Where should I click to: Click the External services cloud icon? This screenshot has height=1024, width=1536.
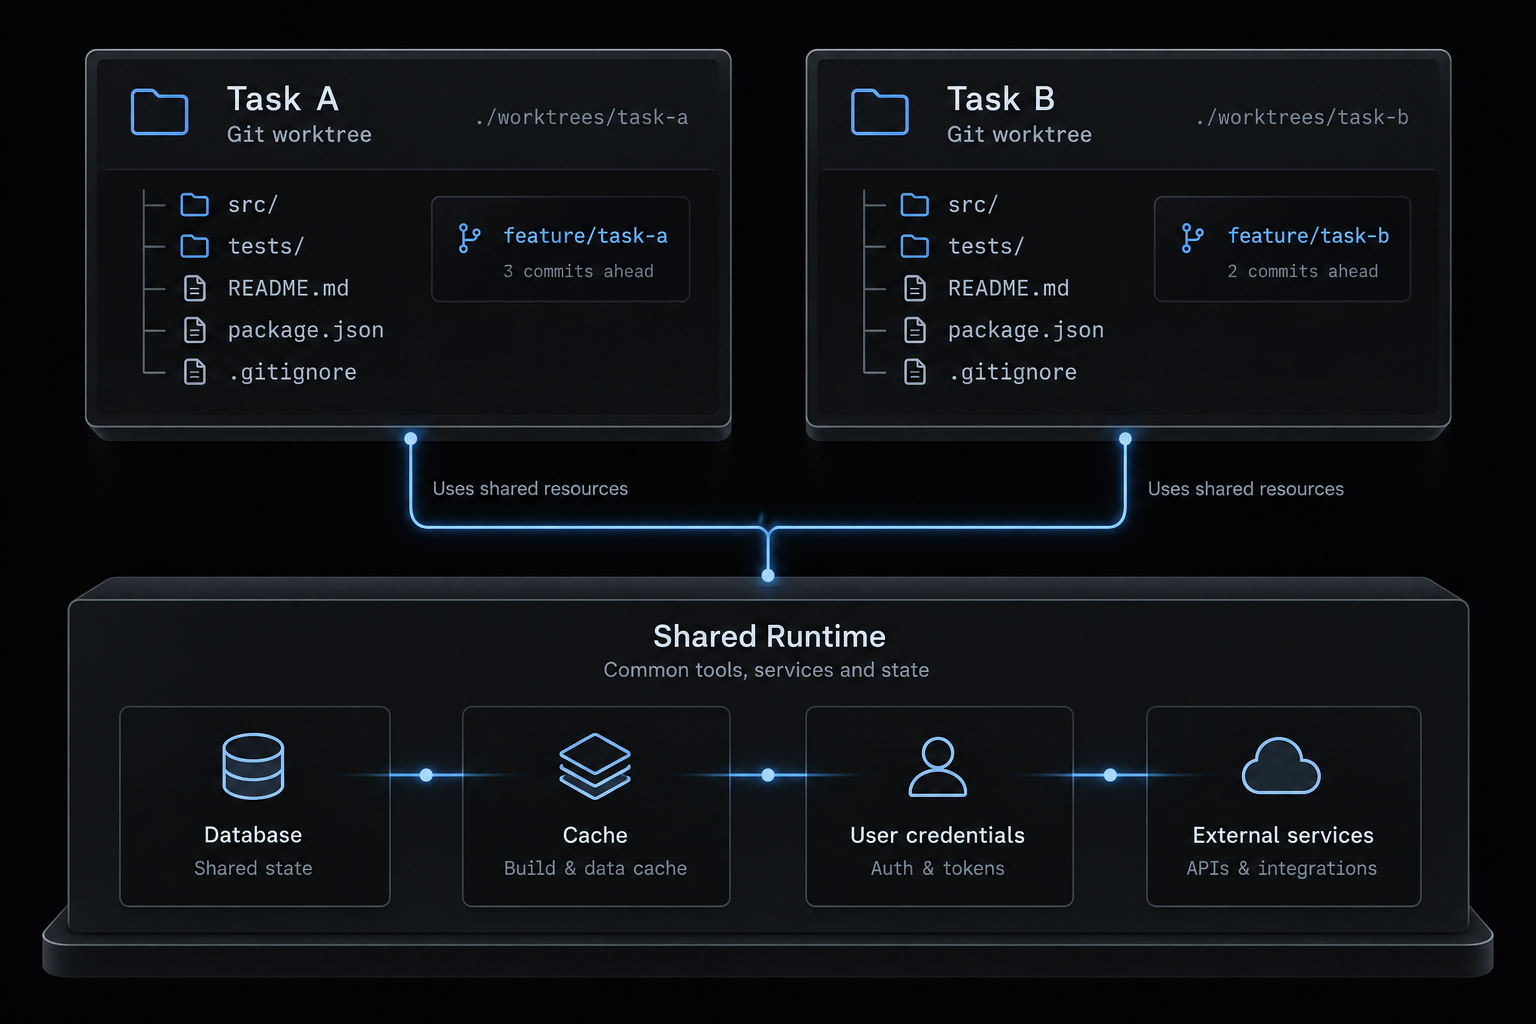[1281, 766]
